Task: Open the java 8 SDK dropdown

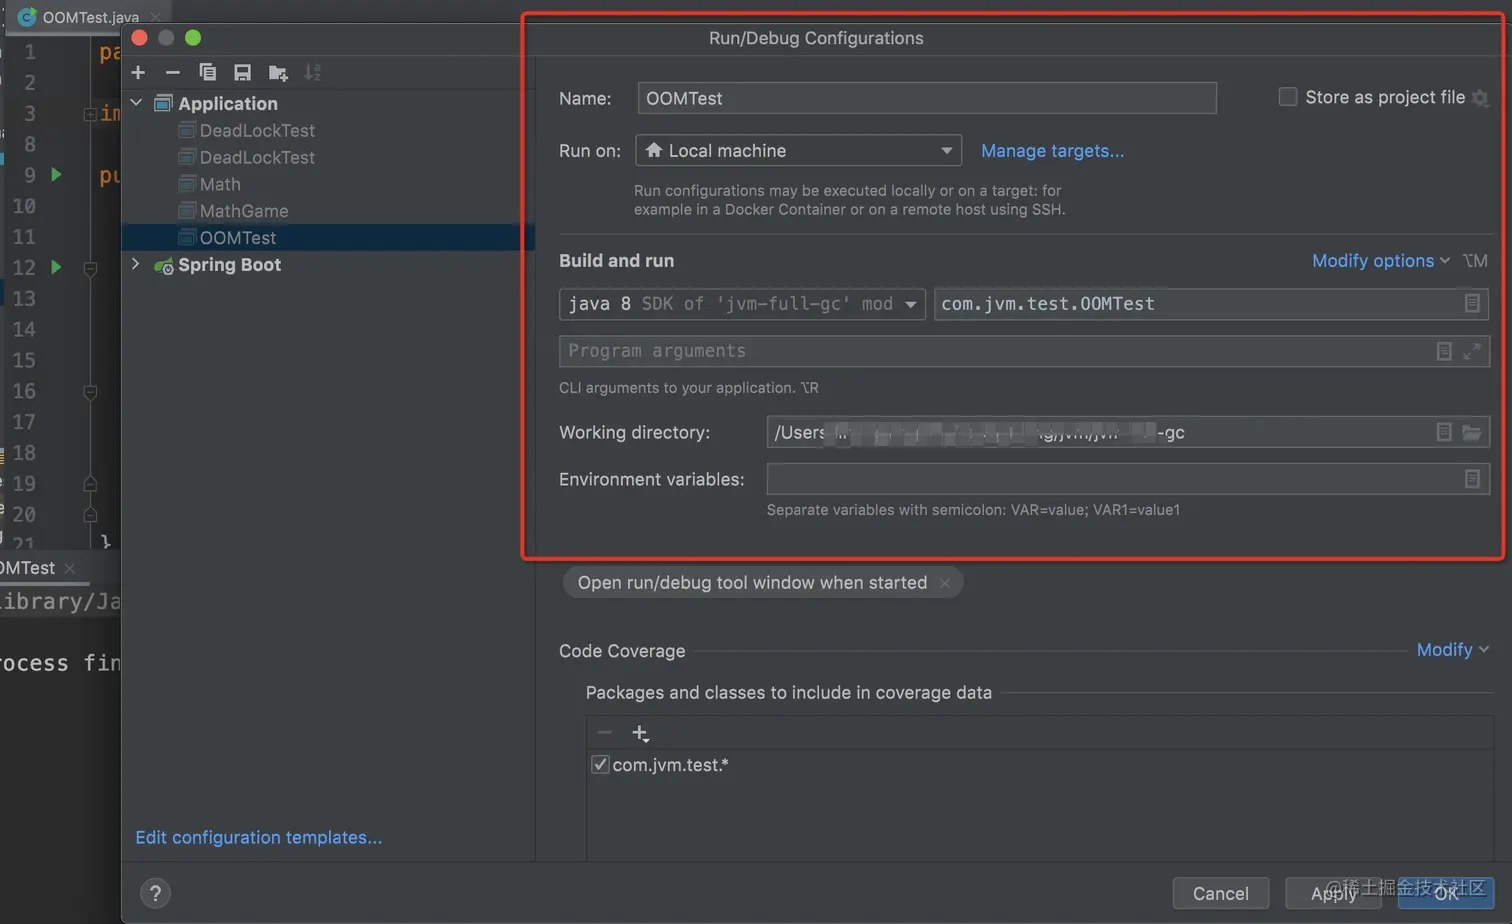Action: 741,304
